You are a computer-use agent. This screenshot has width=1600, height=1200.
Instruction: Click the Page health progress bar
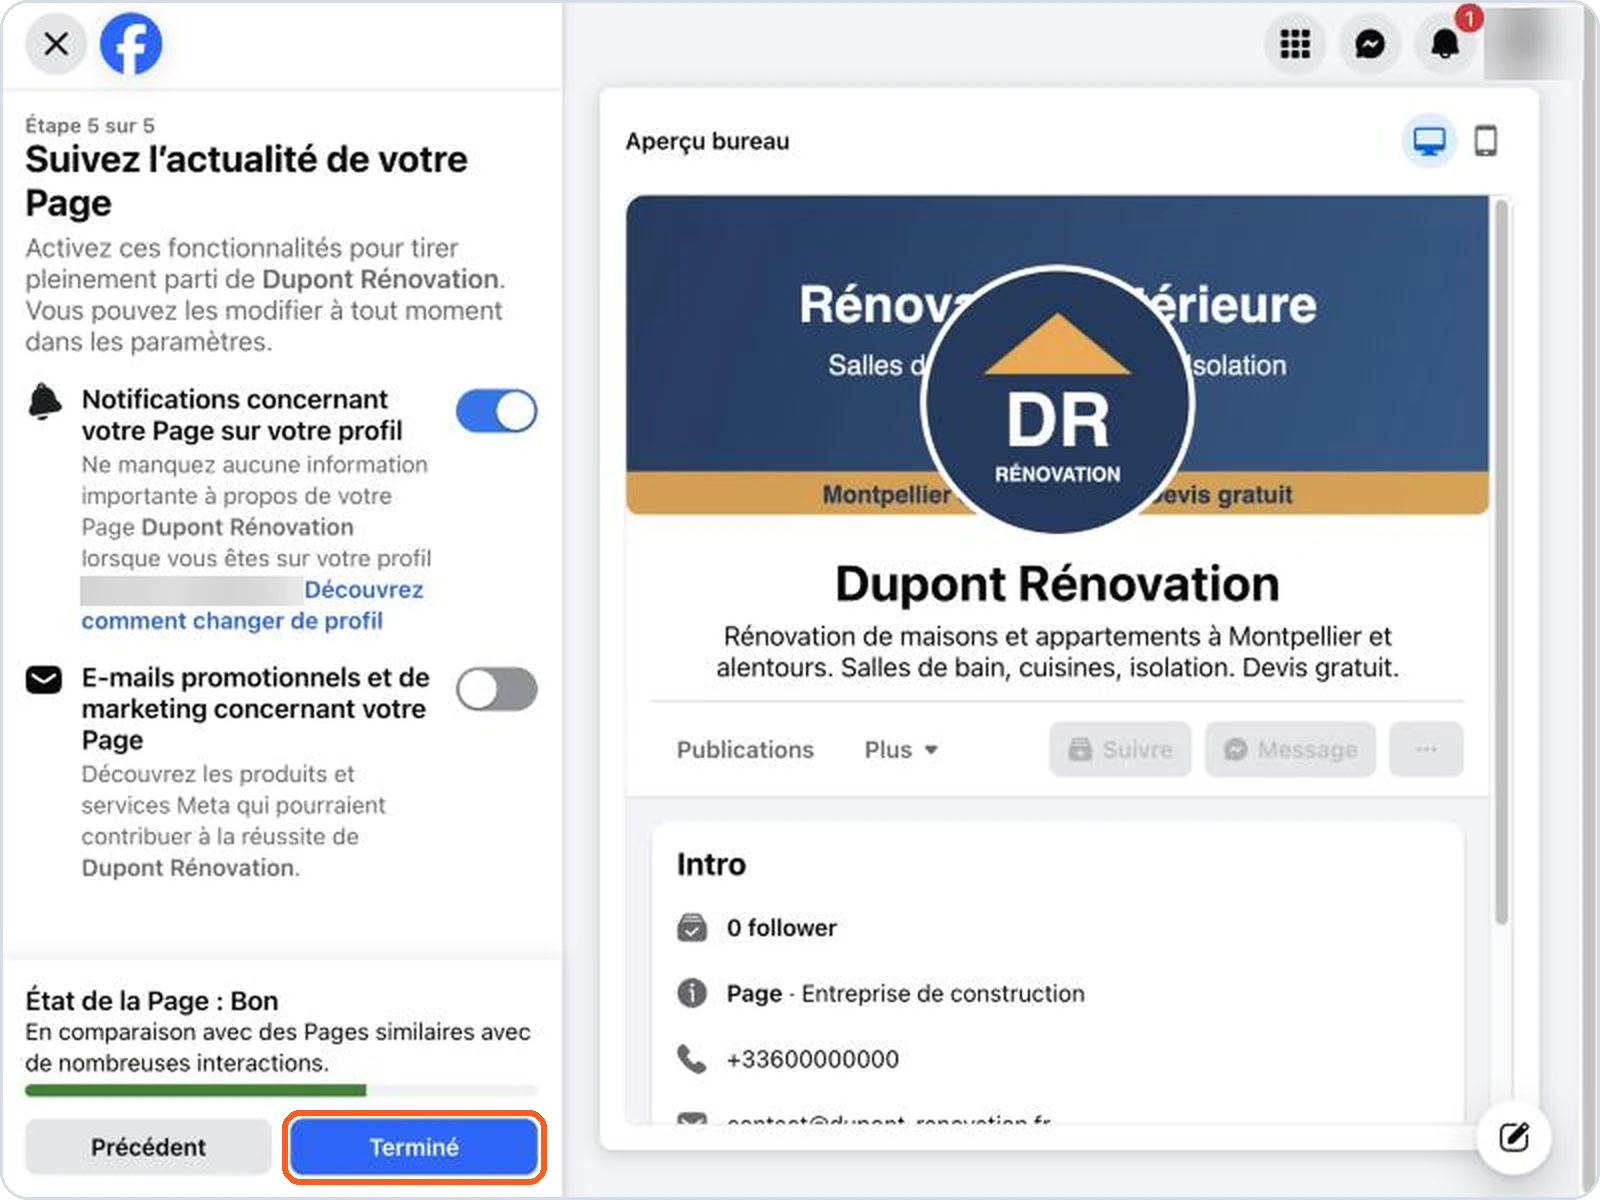pyautogui.click(x=281, y=1090)
